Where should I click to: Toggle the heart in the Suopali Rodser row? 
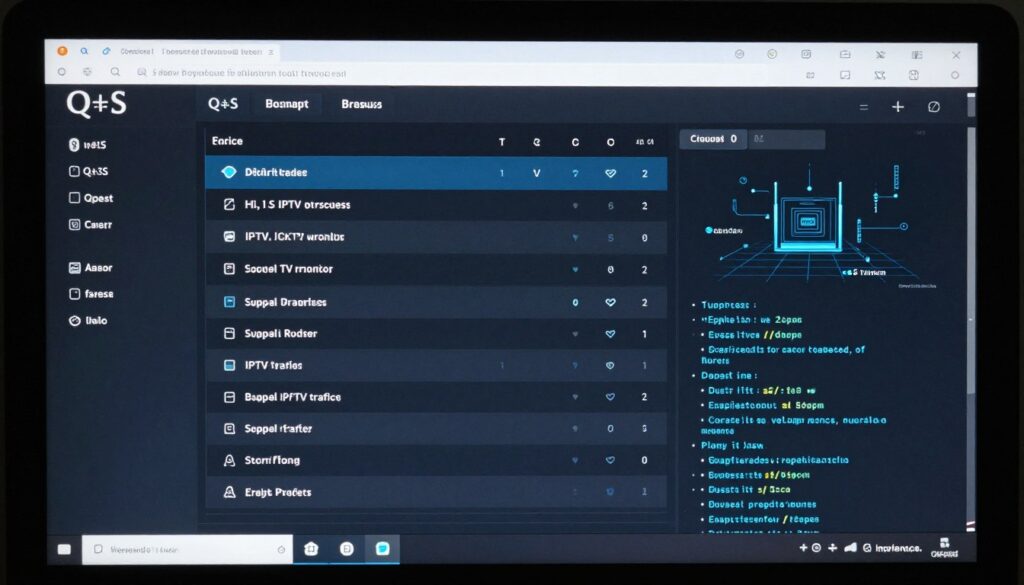pos(610,334)
